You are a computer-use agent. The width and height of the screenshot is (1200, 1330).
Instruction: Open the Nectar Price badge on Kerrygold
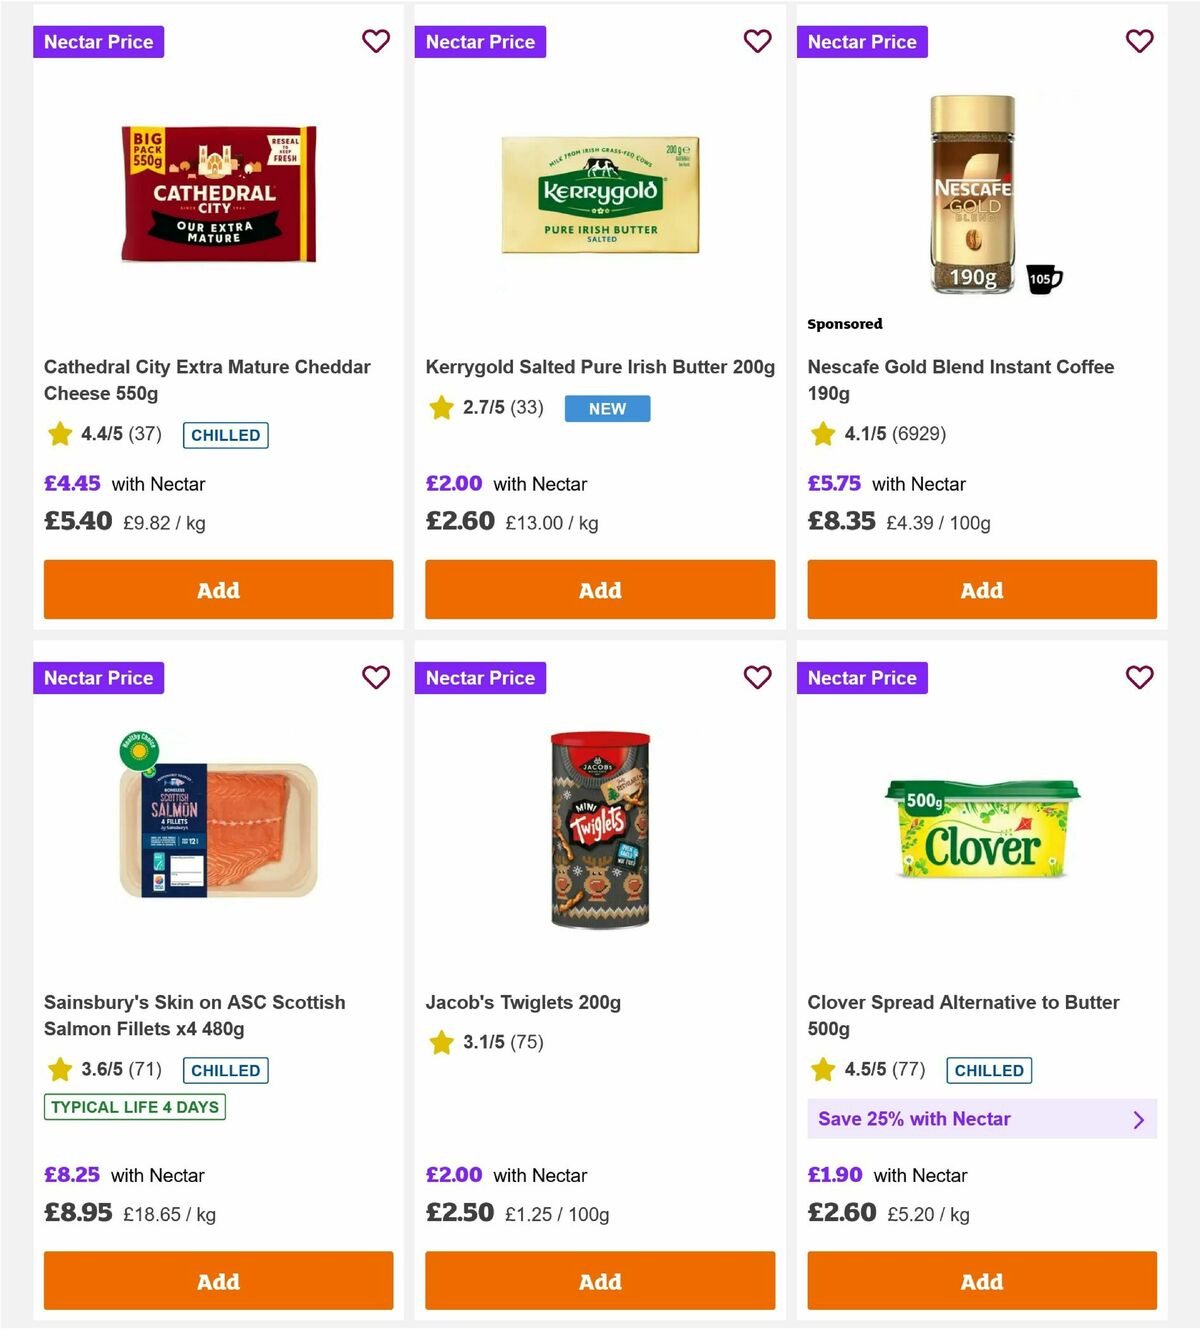pos(480,41)
